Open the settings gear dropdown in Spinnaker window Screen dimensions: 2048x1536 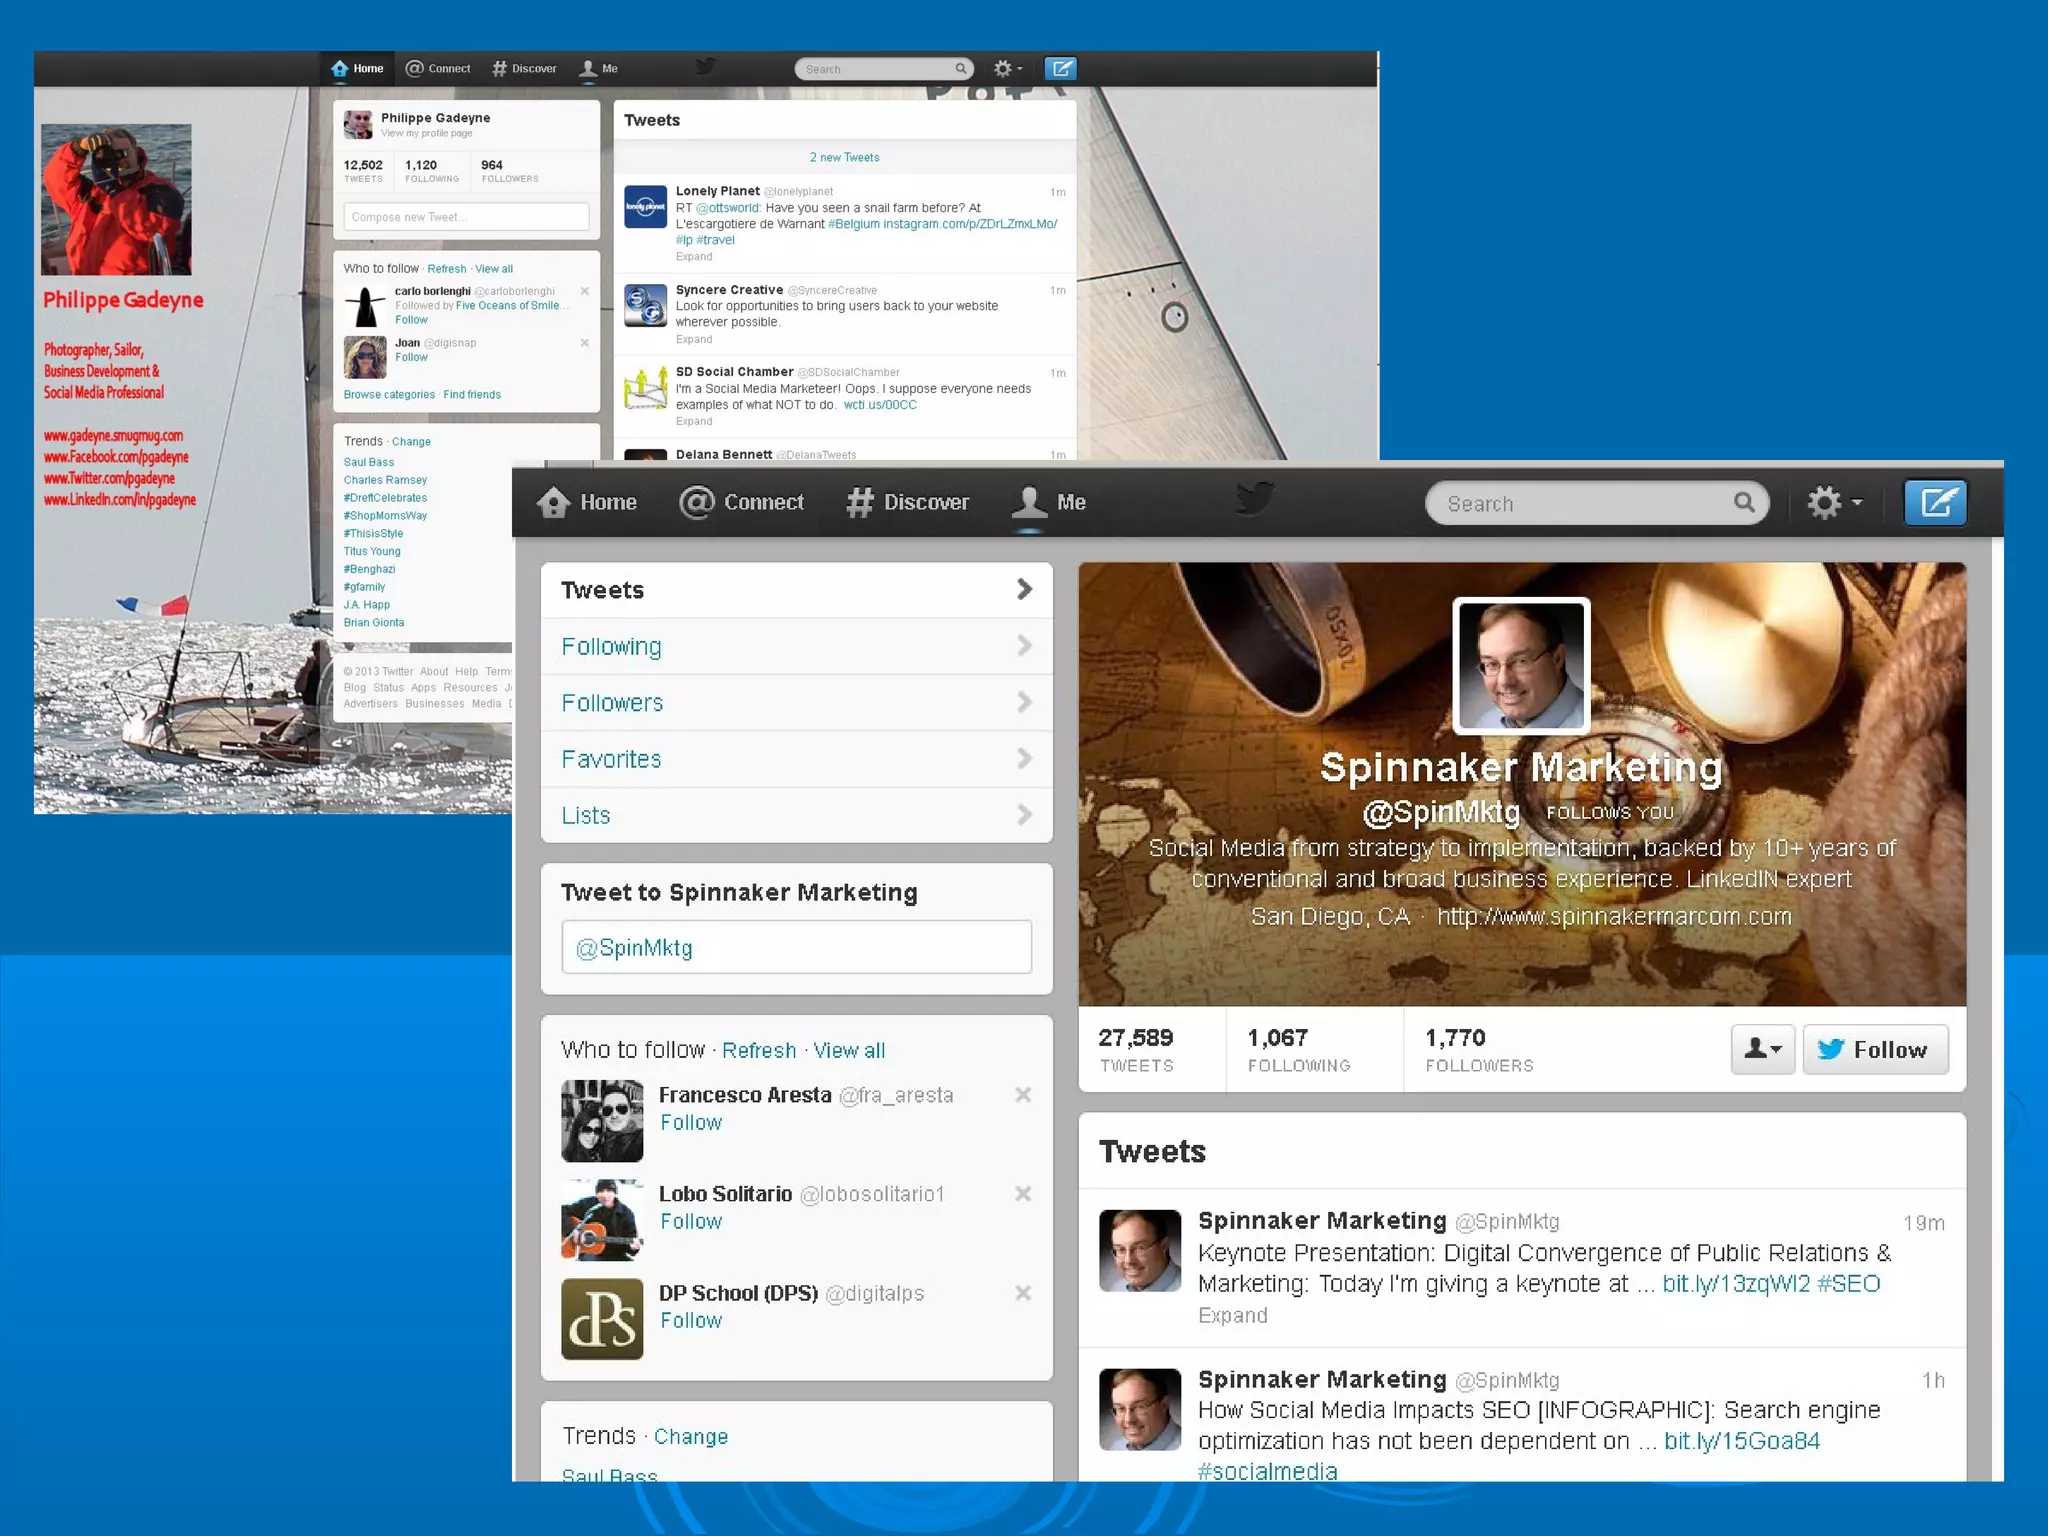(x=1834, y=502)
